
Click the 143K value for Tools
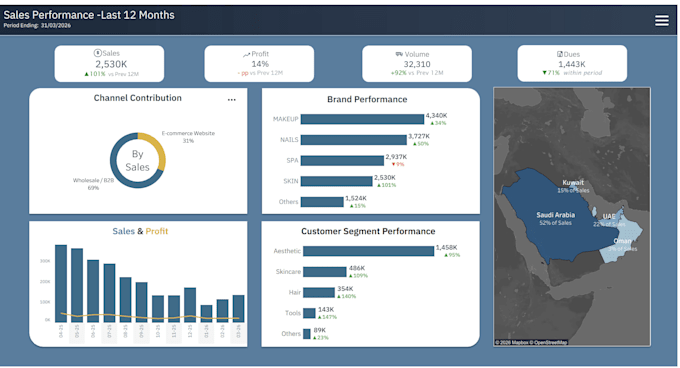[x=326, y=309]
